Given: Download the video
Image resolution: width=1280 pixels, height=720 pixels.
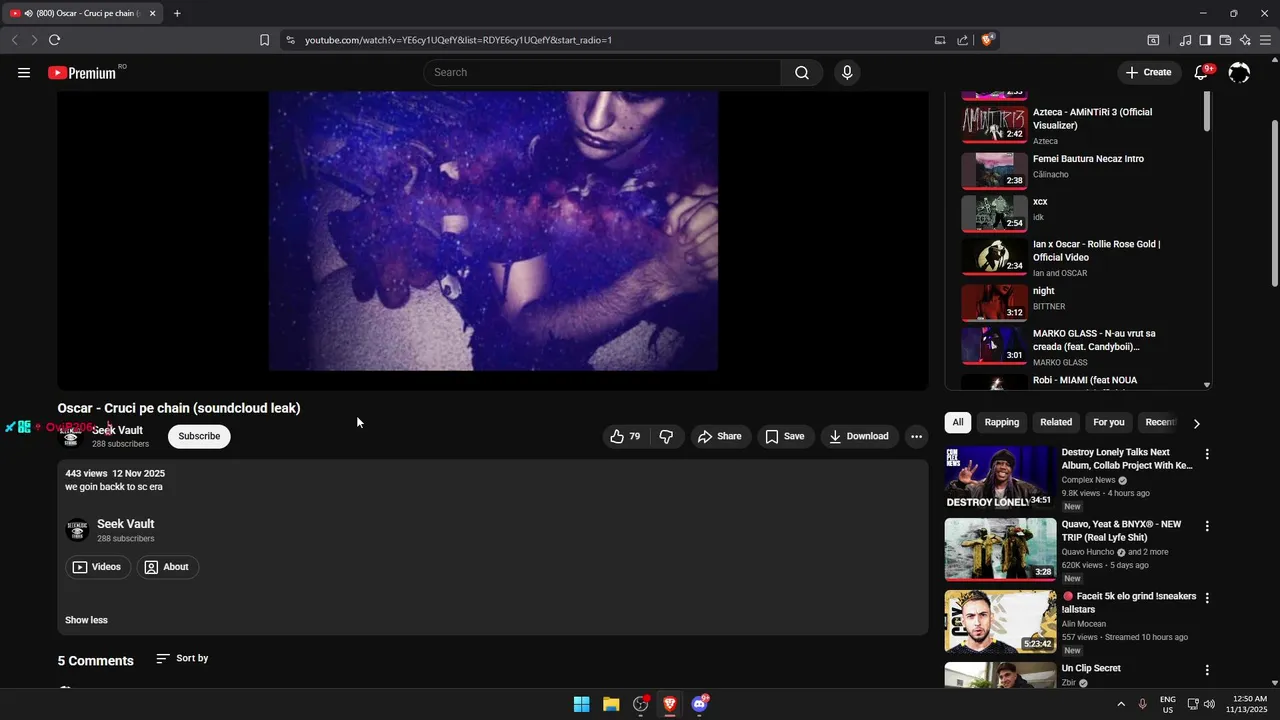Looking at the screenshot, I should (859, 436).
